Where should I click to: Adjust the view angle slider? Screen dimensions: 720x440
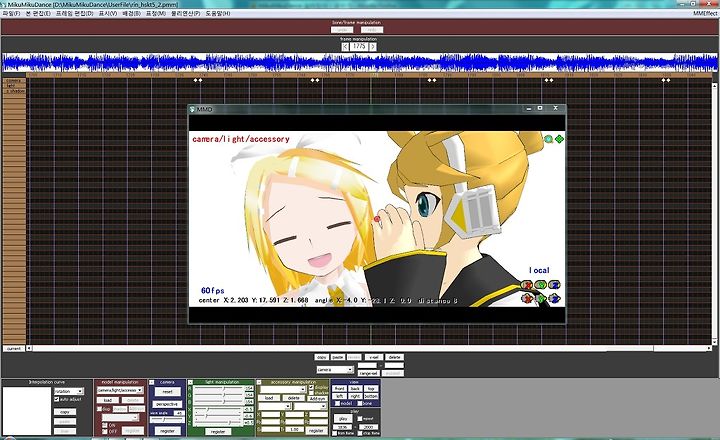[167, 419]
